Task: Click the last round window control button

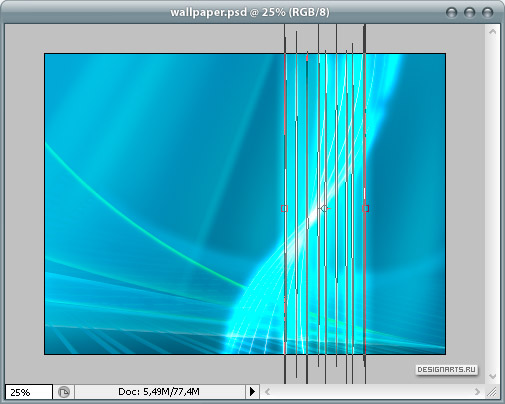Action: [x=488, y=13]
